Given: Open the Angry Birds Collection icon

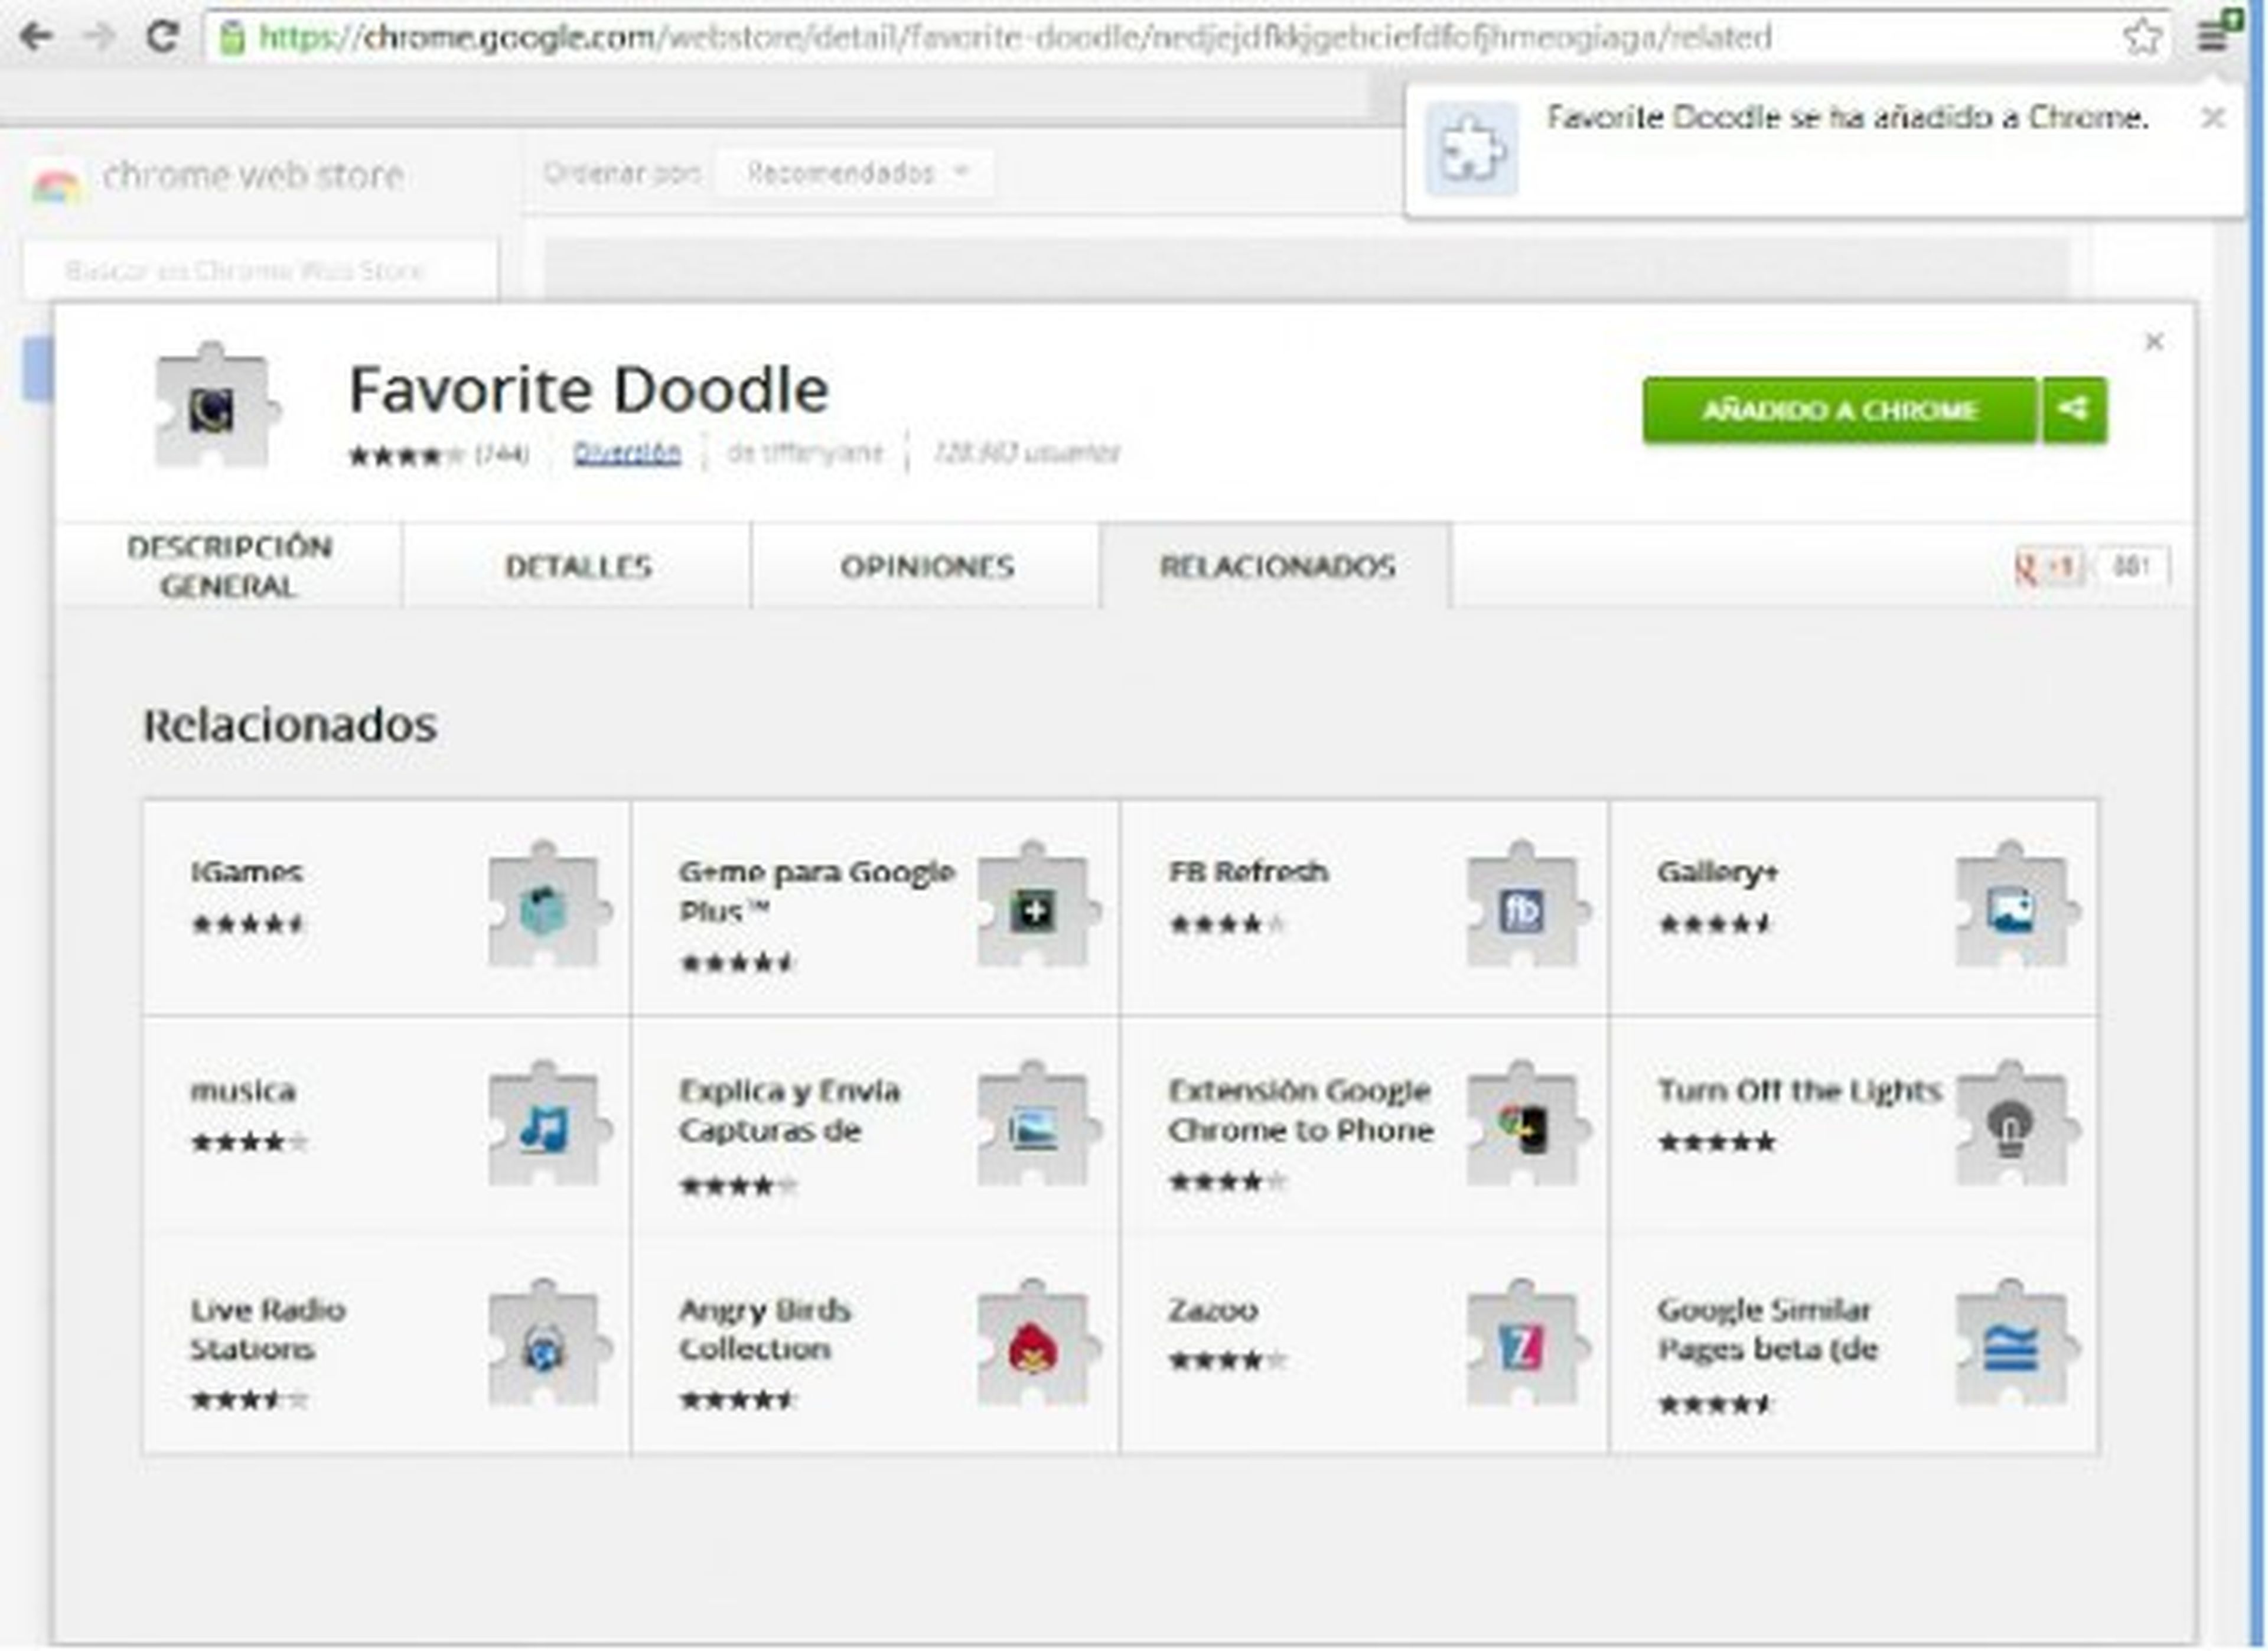Looking at the screenshot, I should (x=1033, y=1348).
